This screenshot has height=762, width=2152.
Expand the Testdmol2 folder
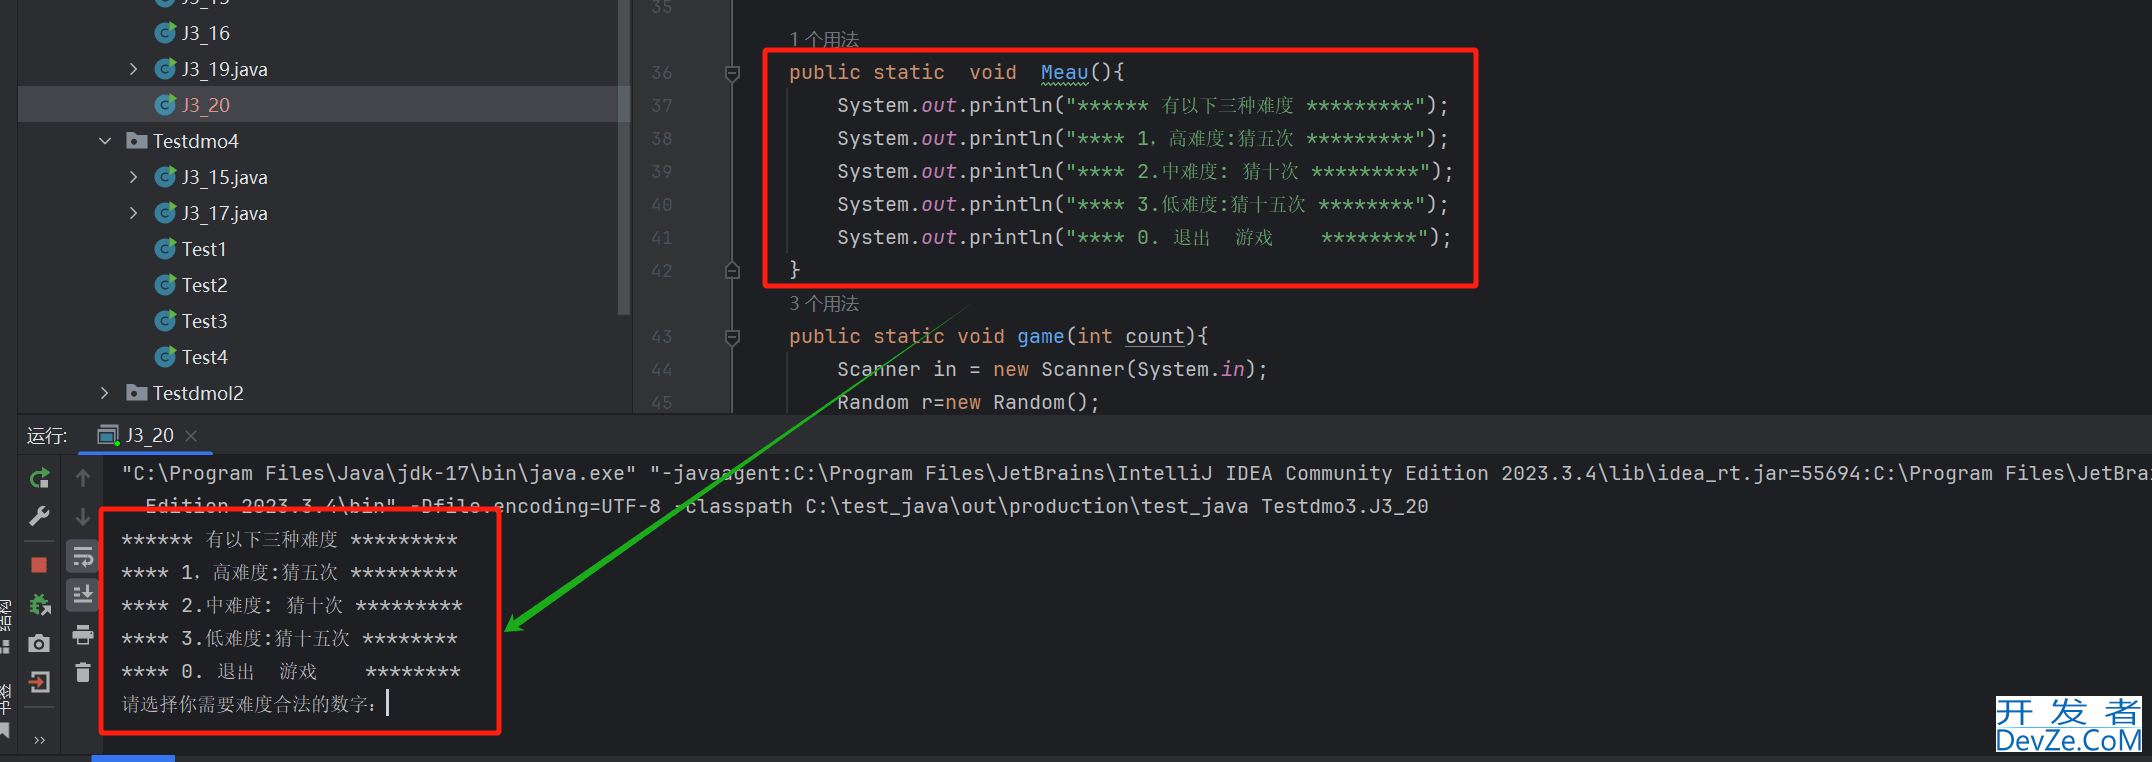pyautogui.click(x=105, y=393)
